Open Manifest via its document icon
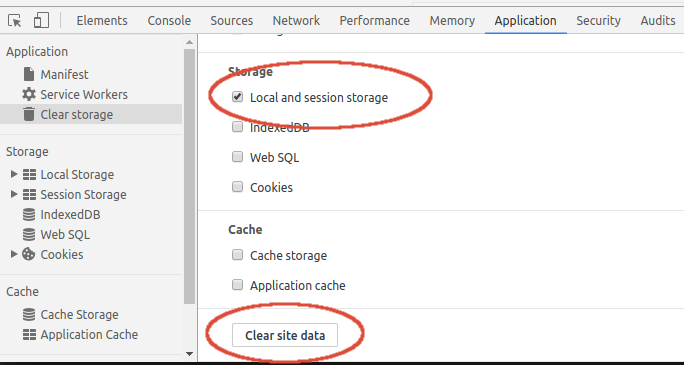 (29, 74)
